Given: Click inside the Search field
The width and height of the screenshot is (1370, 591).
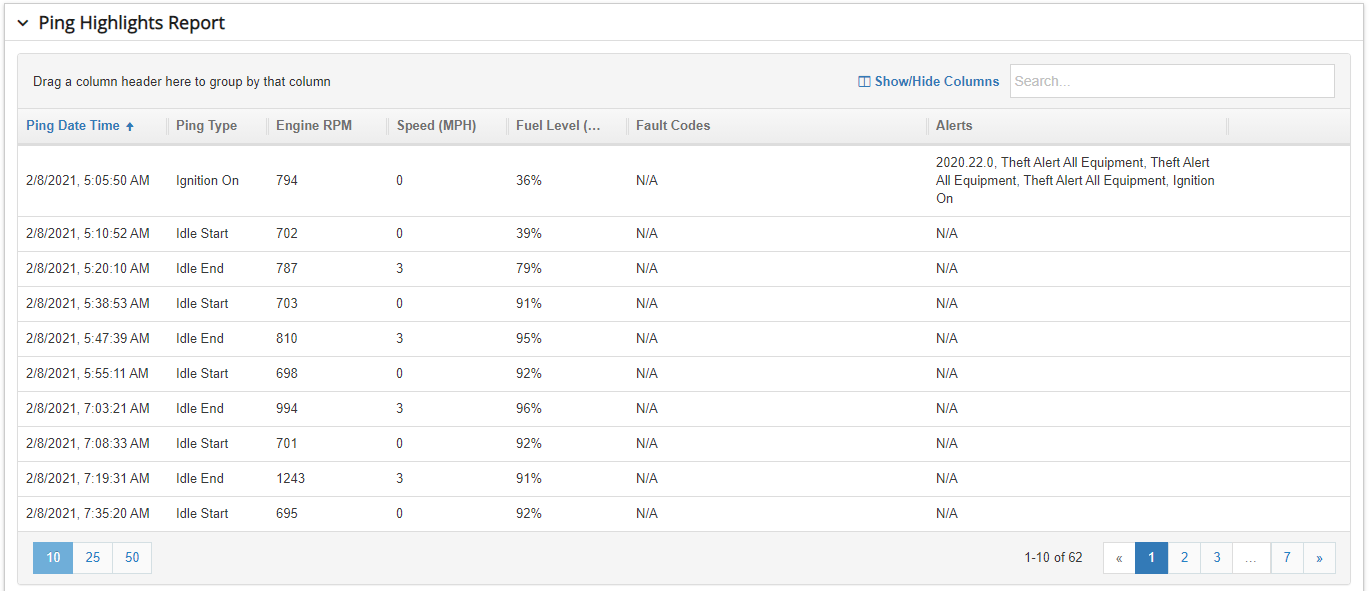Looking at the screenshot, I should (1170, 80).
